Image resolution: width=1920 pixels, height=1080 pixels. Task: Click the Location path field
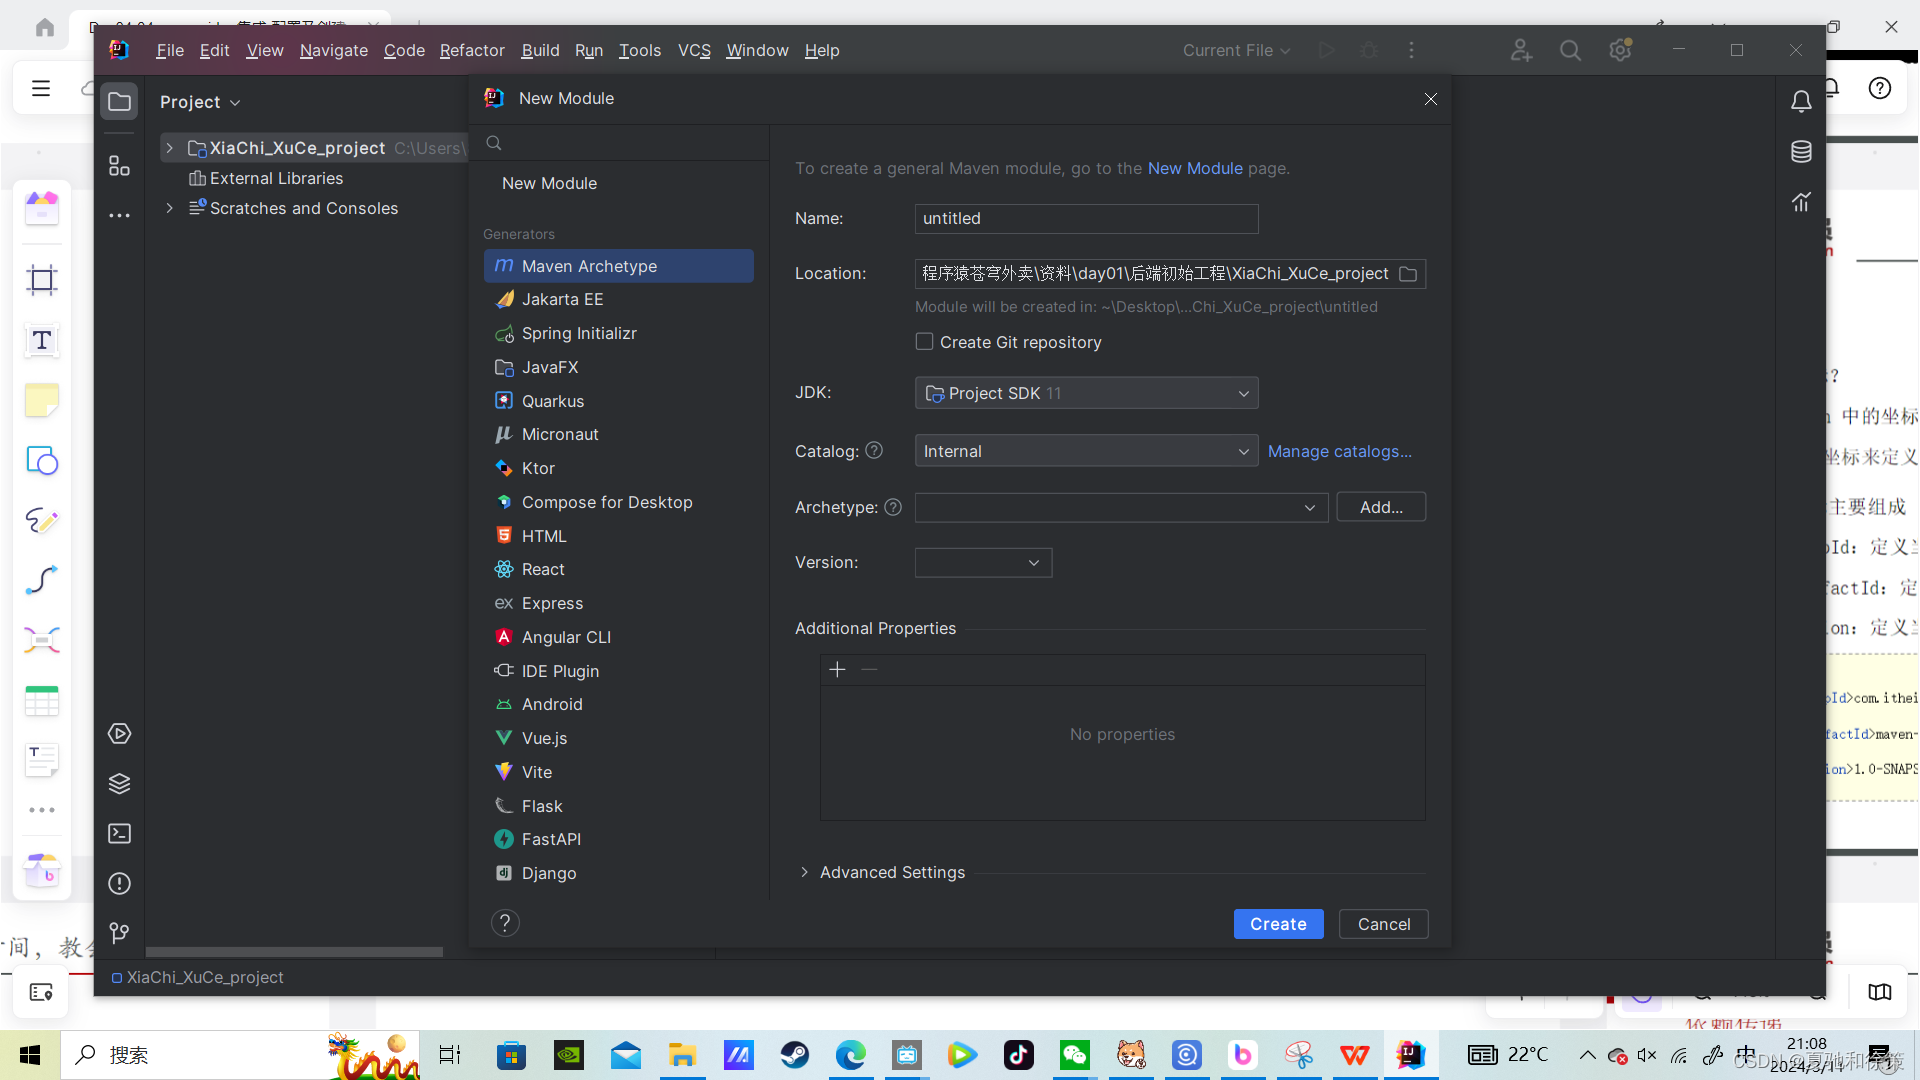pyautogui.click(x=1155, y=274)
